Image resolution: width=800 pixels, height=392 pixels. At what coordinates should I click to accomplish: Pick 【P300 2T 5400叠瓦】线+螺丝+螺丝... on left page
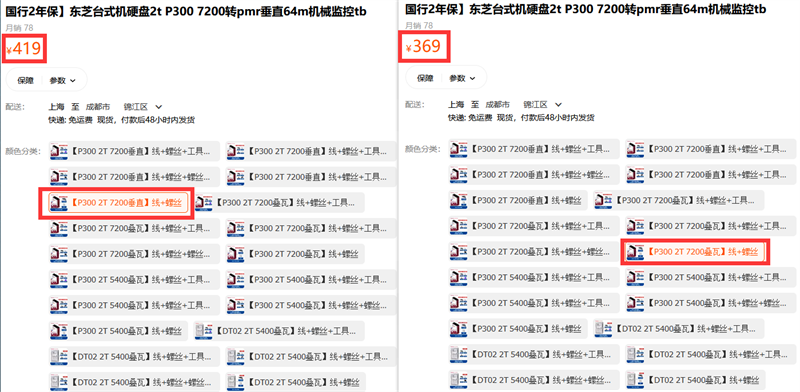coord(311,305)
